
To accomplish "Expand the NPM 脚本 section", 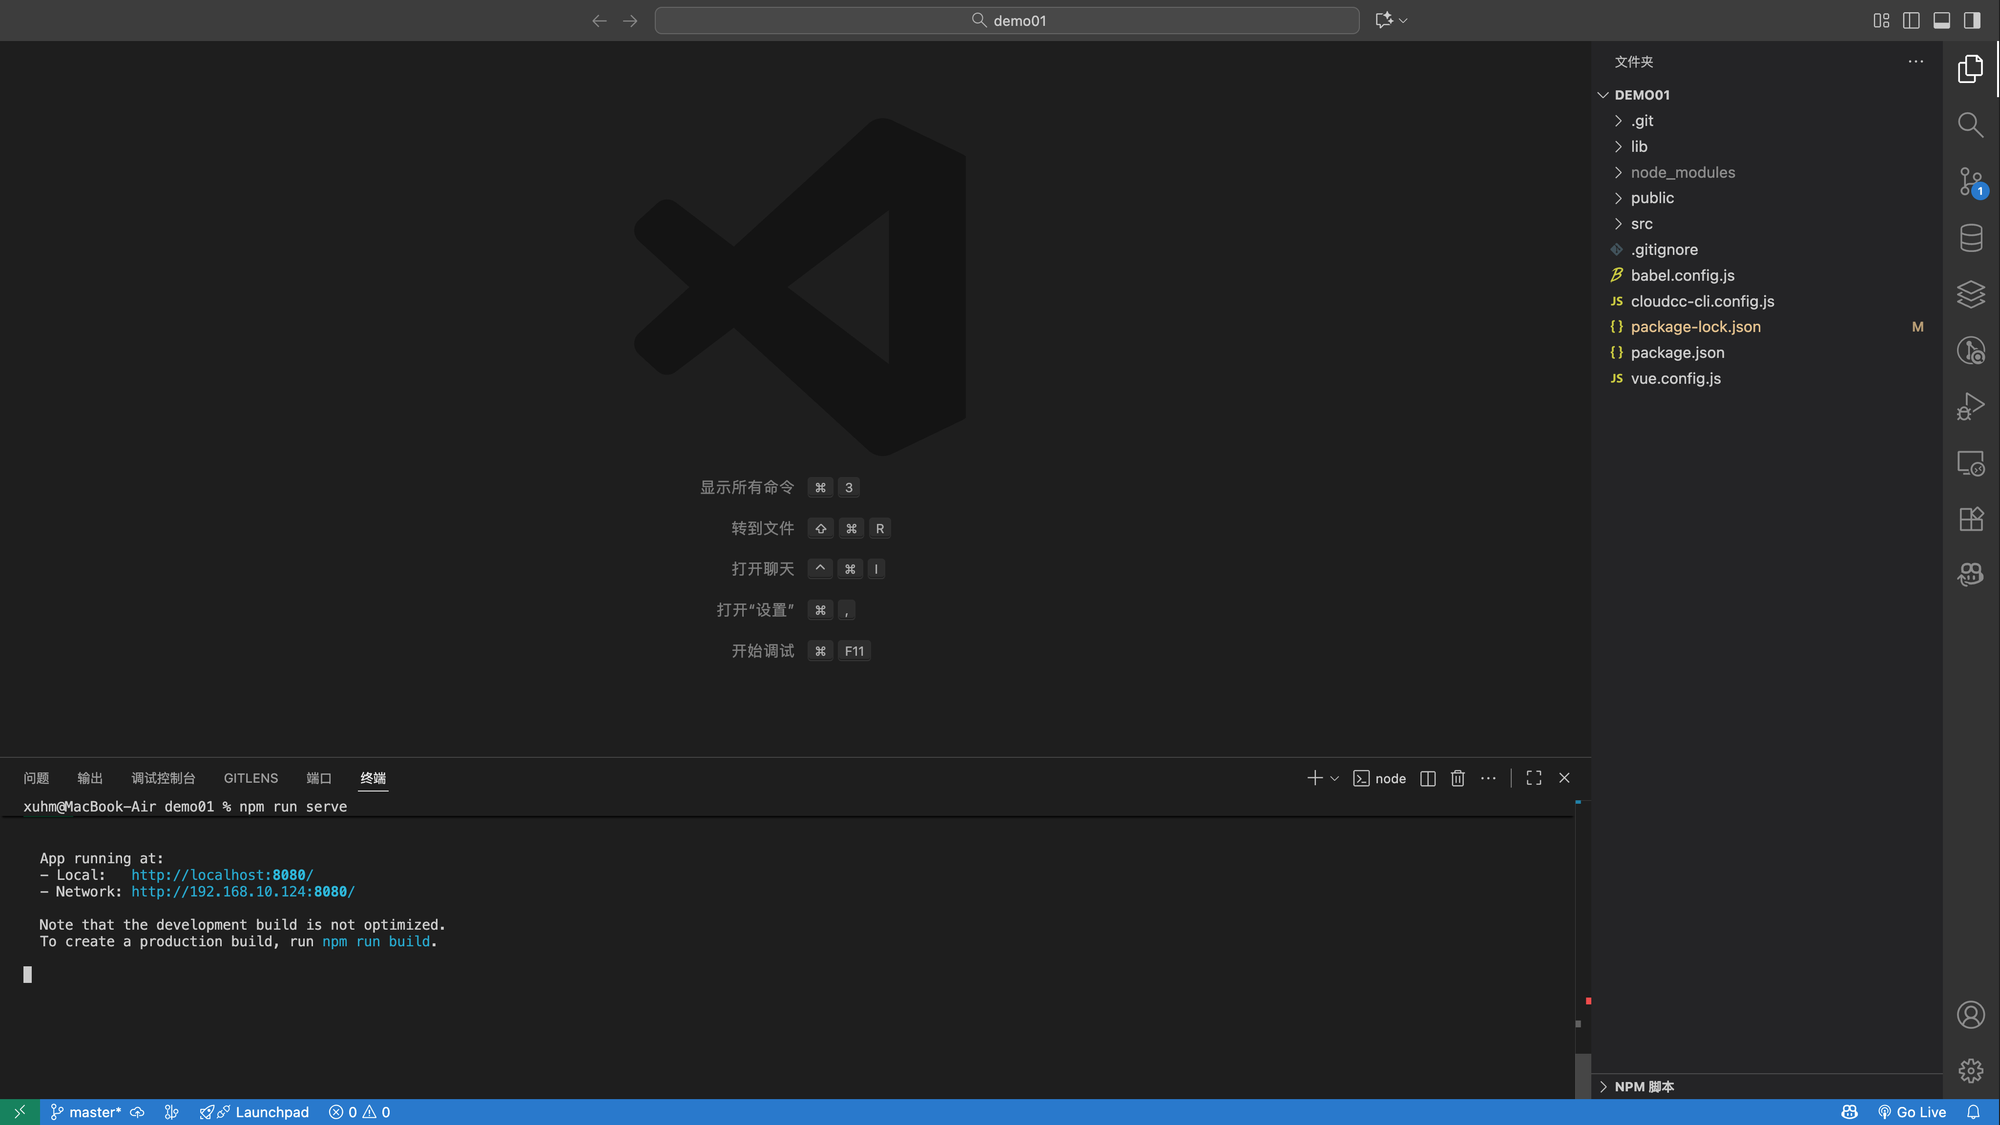I will pos(1644,1087).
